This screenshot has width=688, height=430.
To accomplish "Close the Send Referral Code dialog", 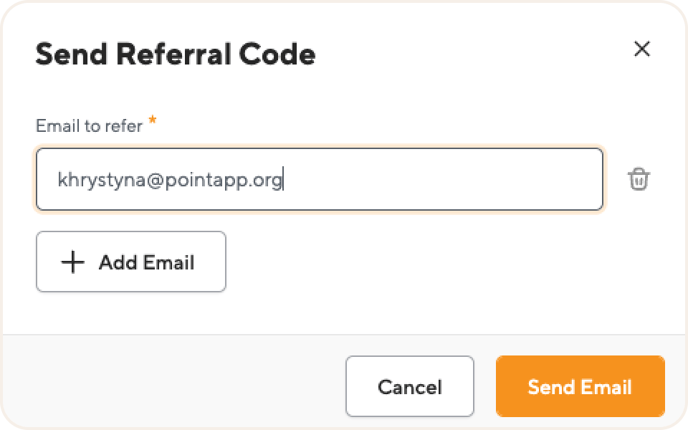I will pyautogui.click(x=641, y=49).
